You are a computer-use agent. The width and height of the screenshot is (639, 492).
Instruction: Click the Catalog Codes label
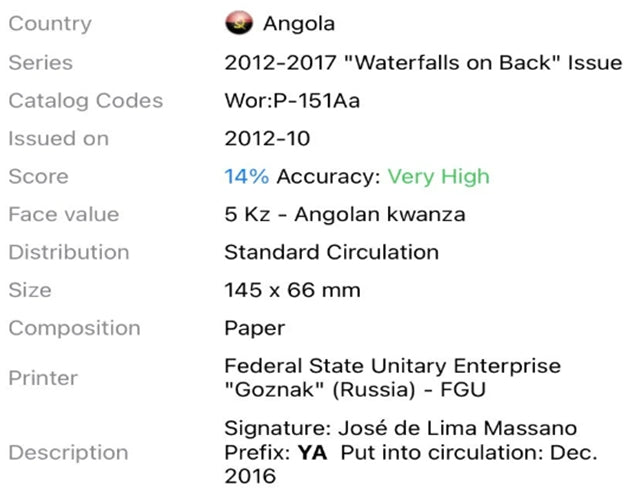[x=86, y=101]
